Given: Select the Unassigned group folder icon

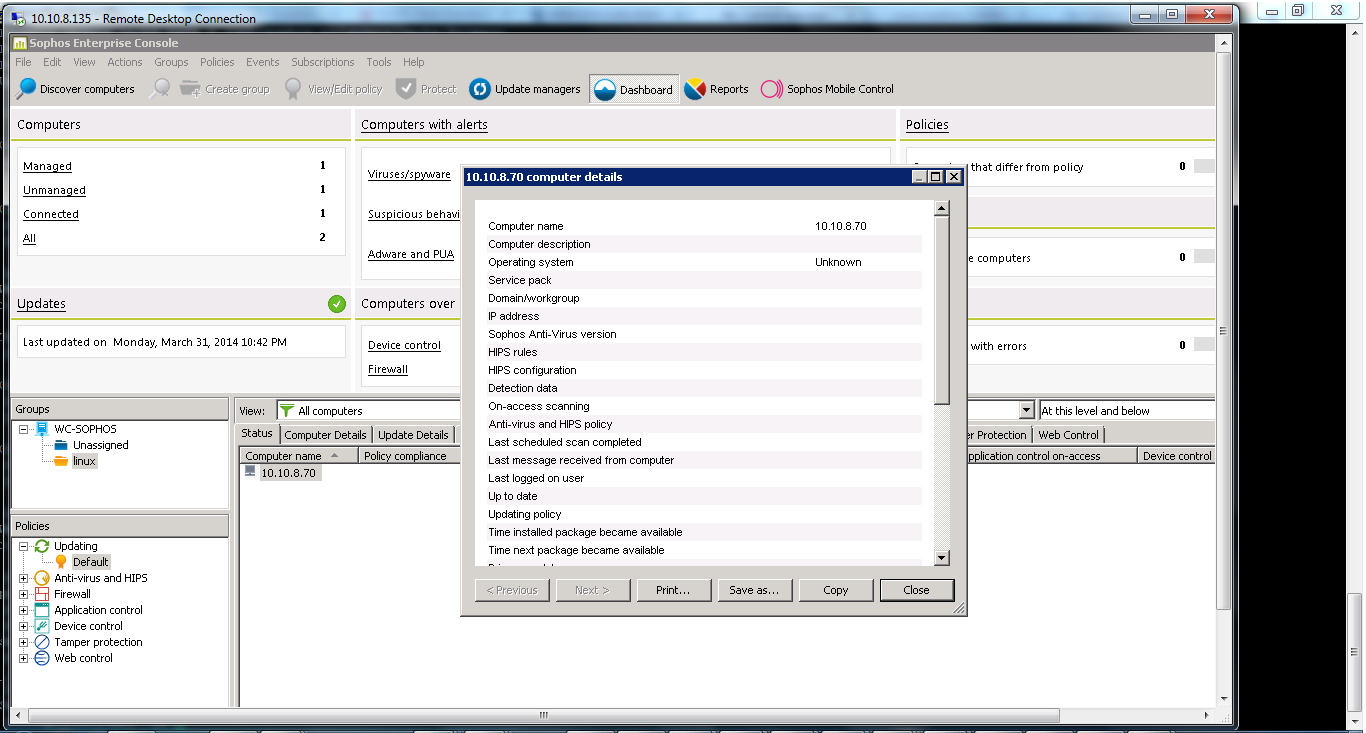Looking at the screenshot, I should pyautogui.click(x=61, y=445).
